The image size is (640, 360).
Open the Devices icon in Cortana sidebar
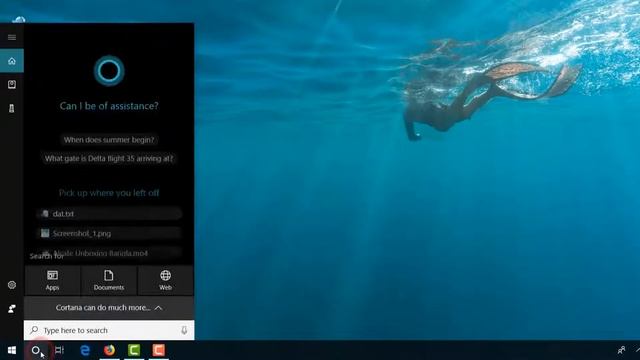[x=12, y=108]
